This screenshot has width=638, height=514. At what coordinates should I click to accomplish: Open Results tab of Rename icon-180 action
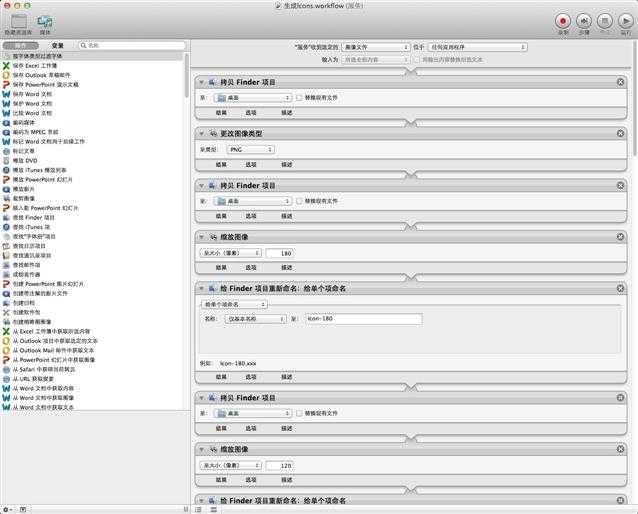tap(221, 377)
